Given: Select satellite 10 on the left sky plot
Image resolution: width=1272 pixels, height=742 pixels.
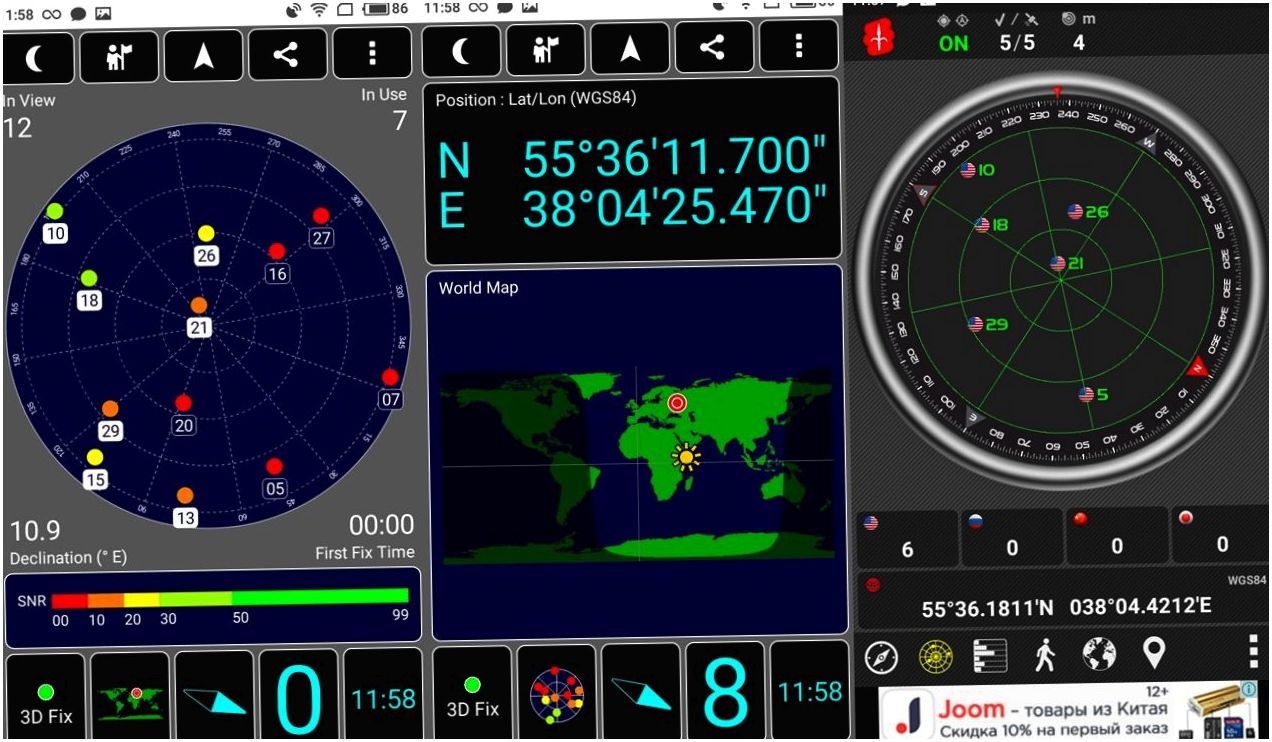Looking at the screenshot, I should click(55, 222).
